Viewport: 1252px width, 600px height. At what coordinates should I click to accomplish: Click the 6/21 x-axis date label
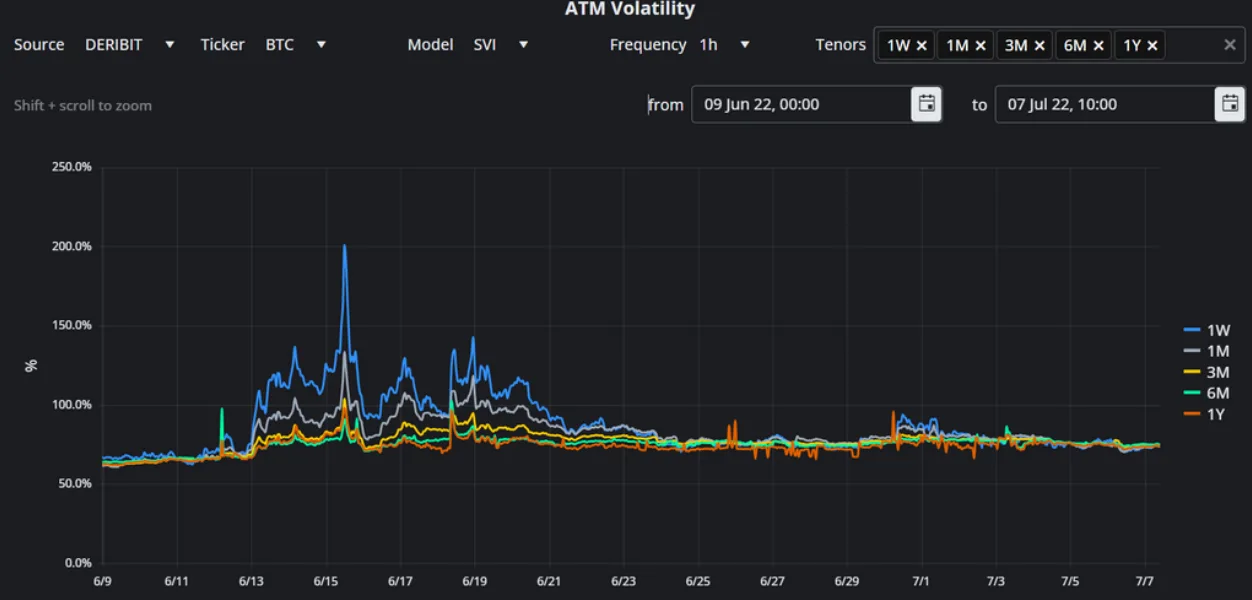tap(549, 581)
